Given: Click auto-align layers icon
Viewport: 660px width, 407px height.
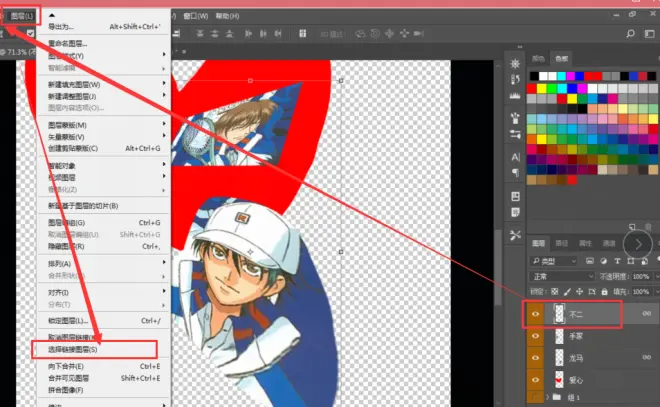Looking at the screenshot, I should (x=303, y=34).
